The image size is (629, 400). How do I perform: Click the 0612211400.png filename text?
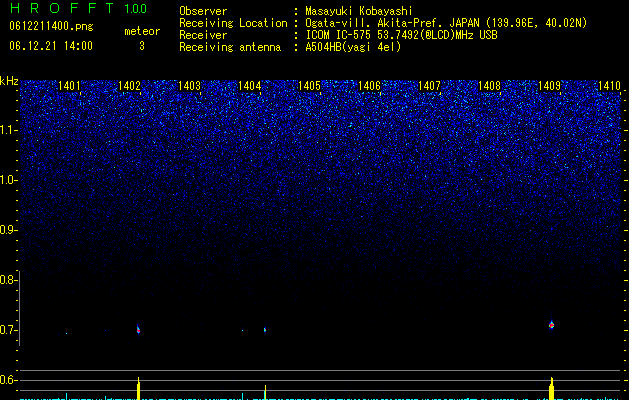tap(51, 26)
